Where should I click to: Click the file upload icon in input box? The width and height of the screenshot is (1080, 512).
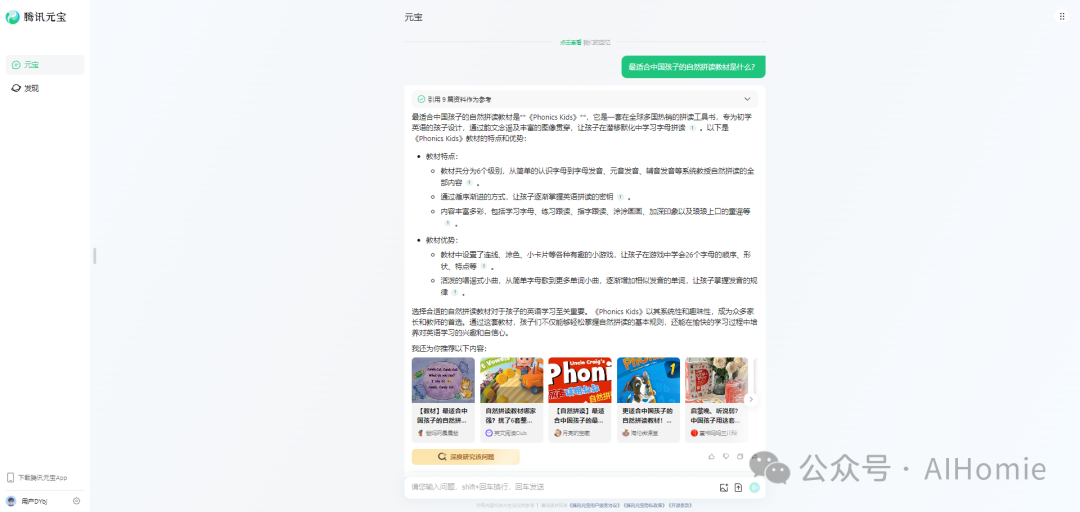click(x=738, y=488)
